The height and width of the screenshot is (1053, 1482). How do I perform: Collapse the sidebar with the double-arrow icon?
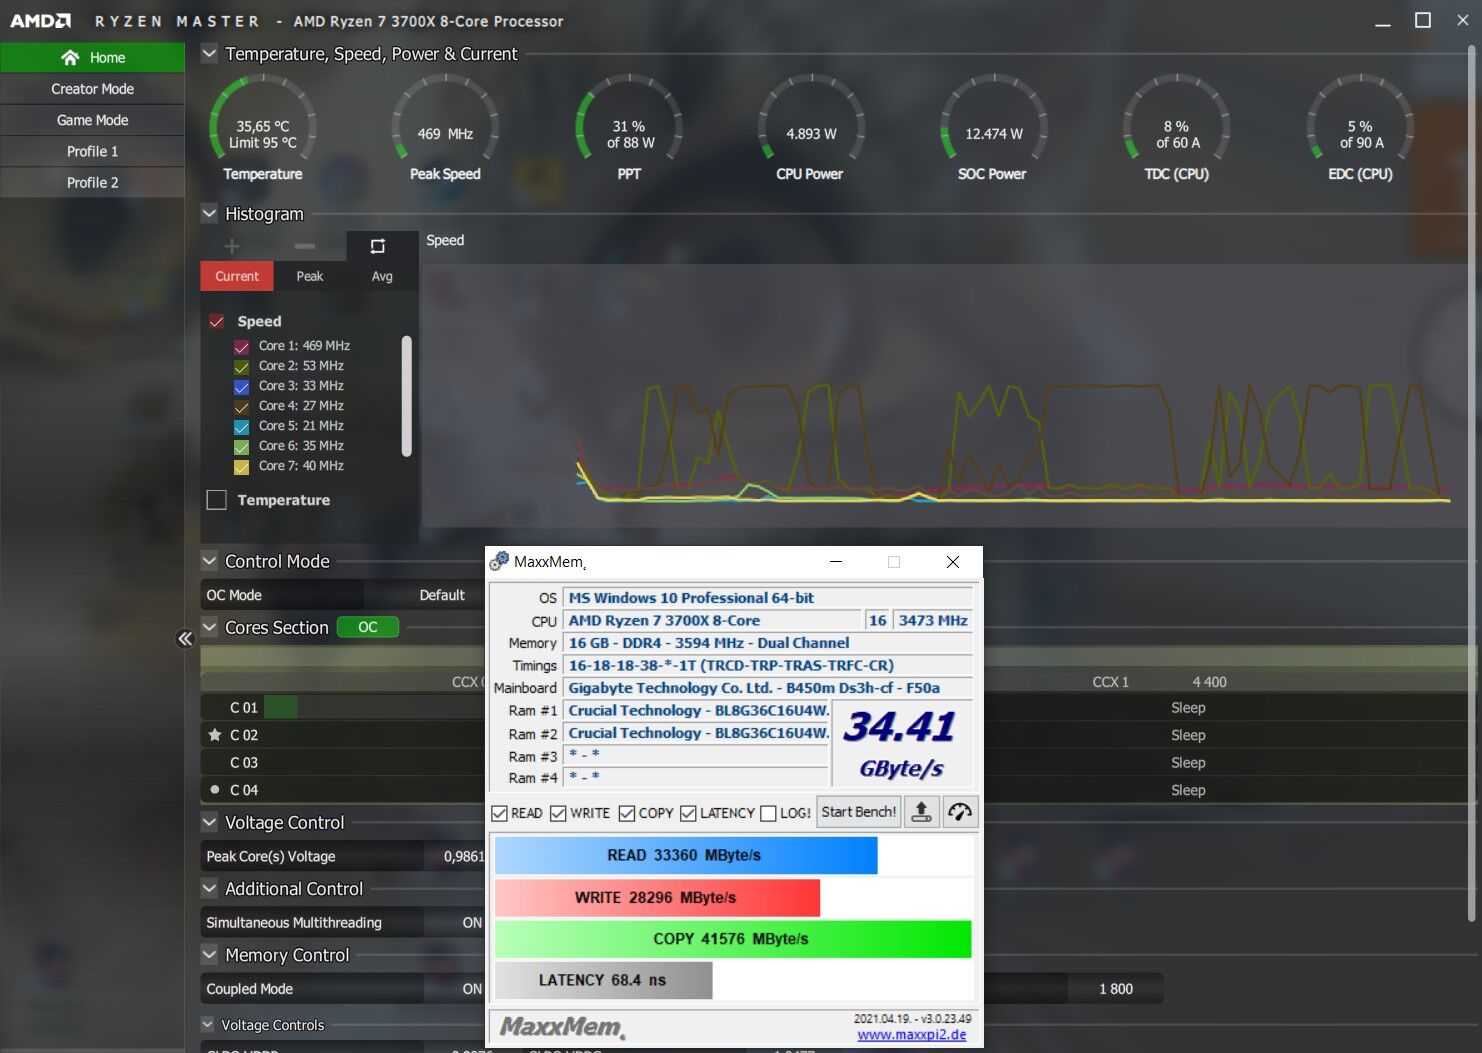pos(185,639)
